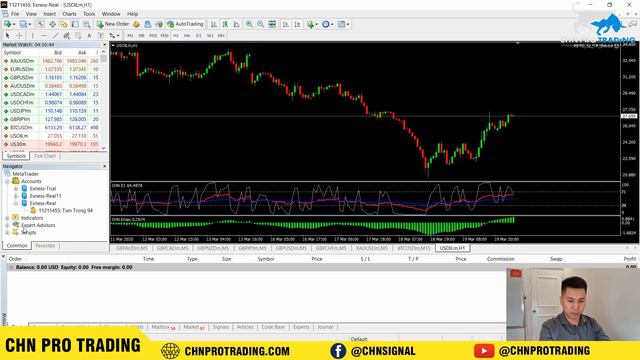Expand the Indicators tree node
Viewport: 640px width, 360px height.
7,218
